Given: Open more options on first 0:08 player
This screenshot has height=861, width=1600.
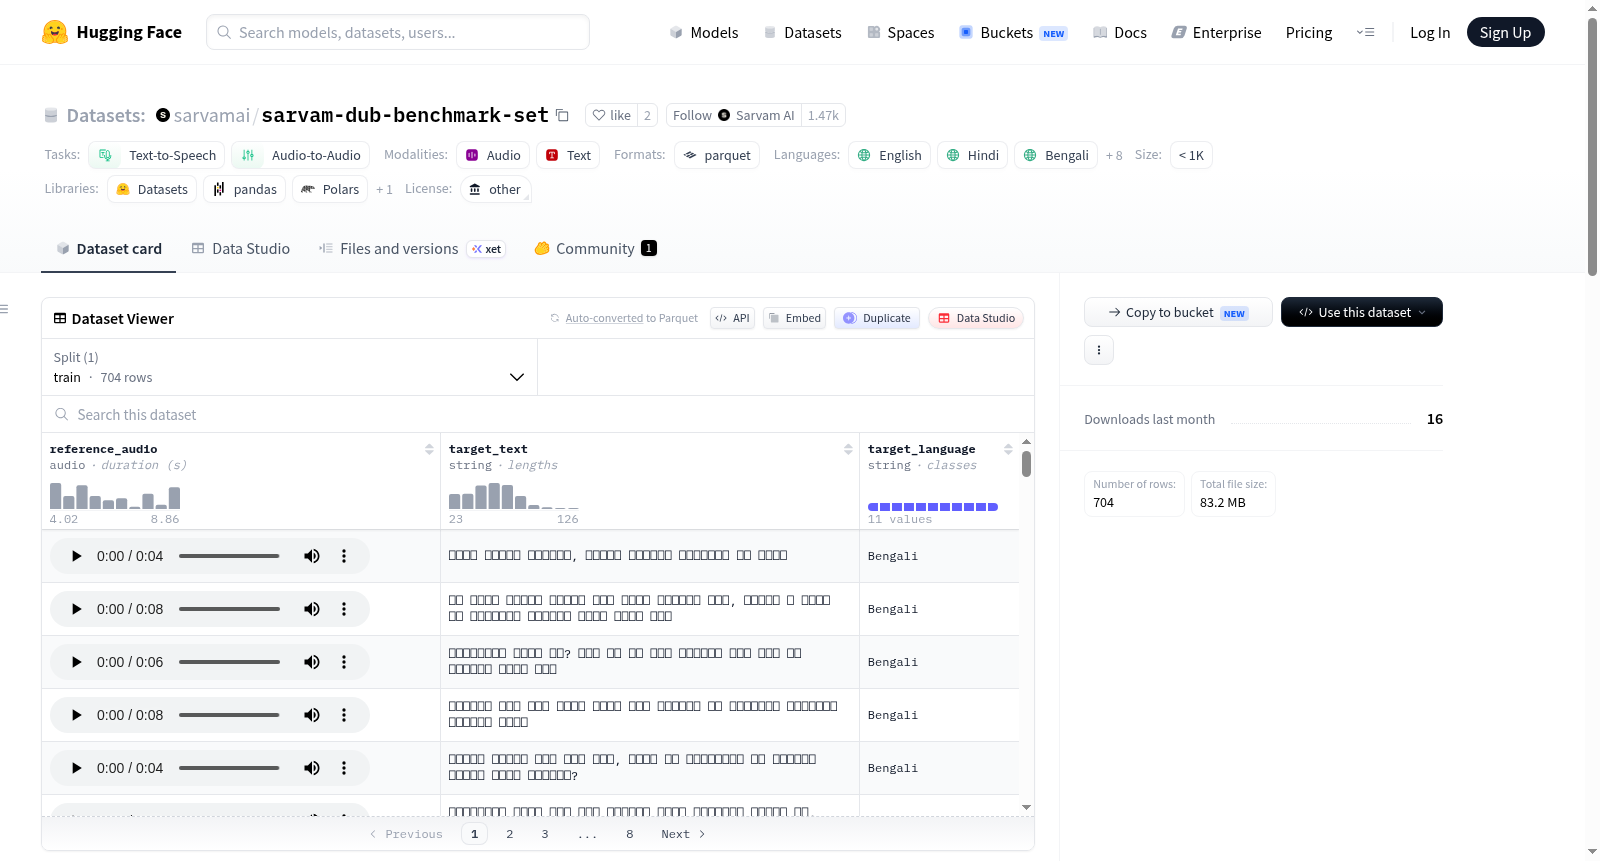Looking at the screenshot, I should click(x=344, y=609).
